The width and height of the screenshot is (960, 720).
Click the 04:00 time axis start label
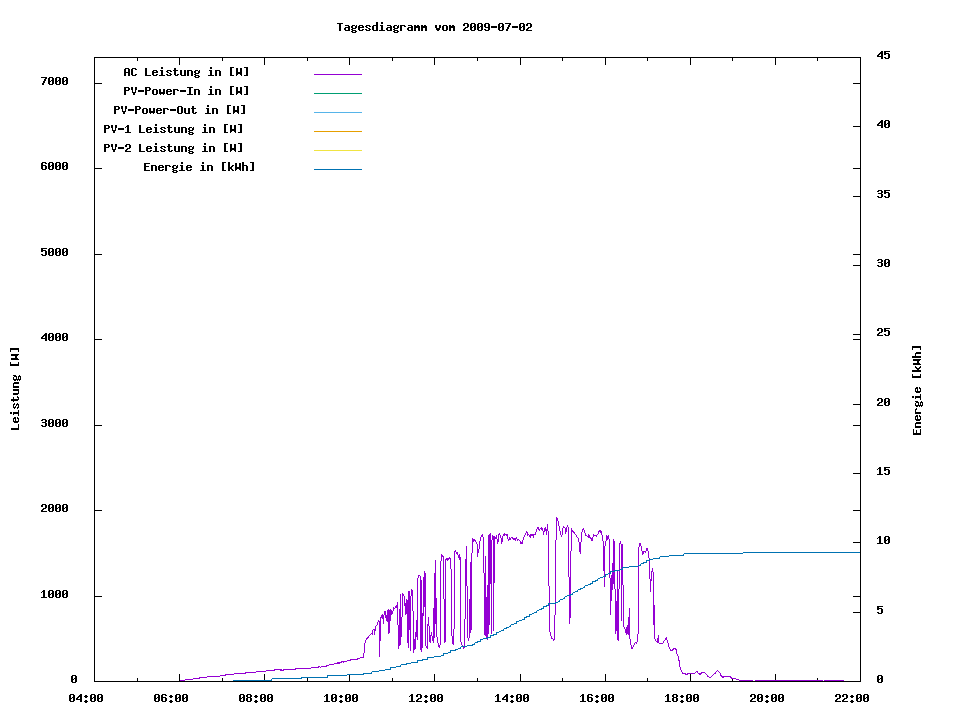pos(86,698)
